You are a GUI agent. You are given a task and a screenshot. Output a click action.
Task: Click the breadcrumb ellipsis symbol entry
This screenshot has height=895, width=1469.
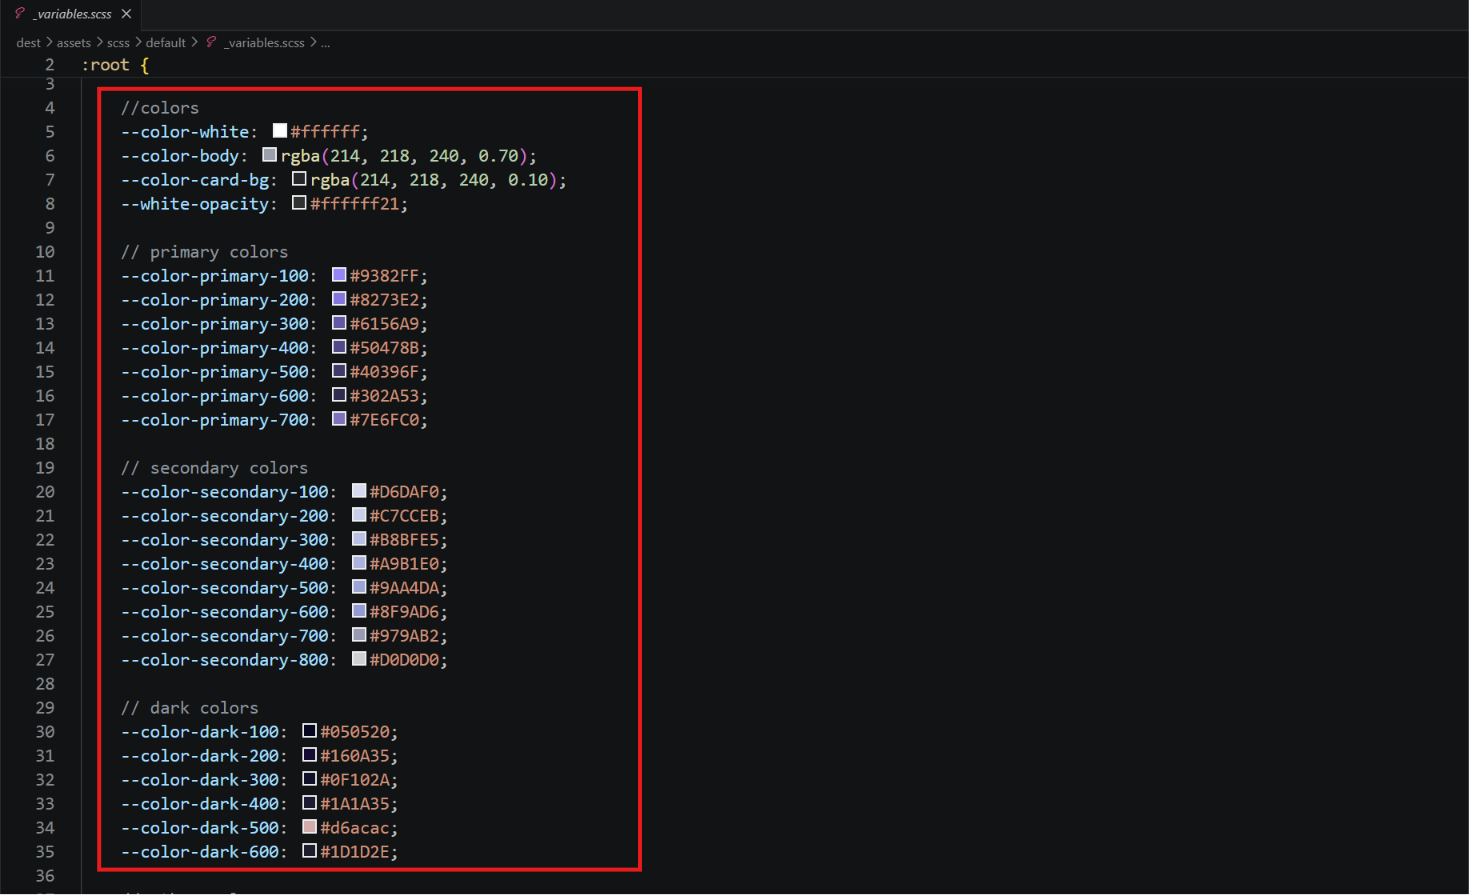point(325,43)
